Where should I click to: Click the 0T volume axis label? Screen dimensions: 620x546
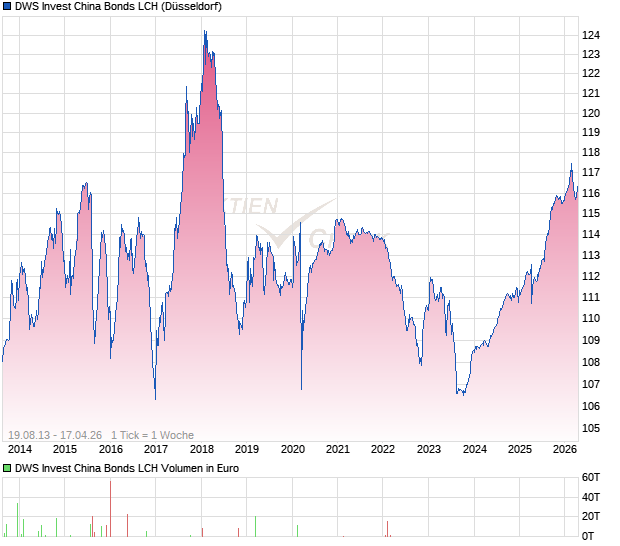pyautogui.click(x=588, y=537)
